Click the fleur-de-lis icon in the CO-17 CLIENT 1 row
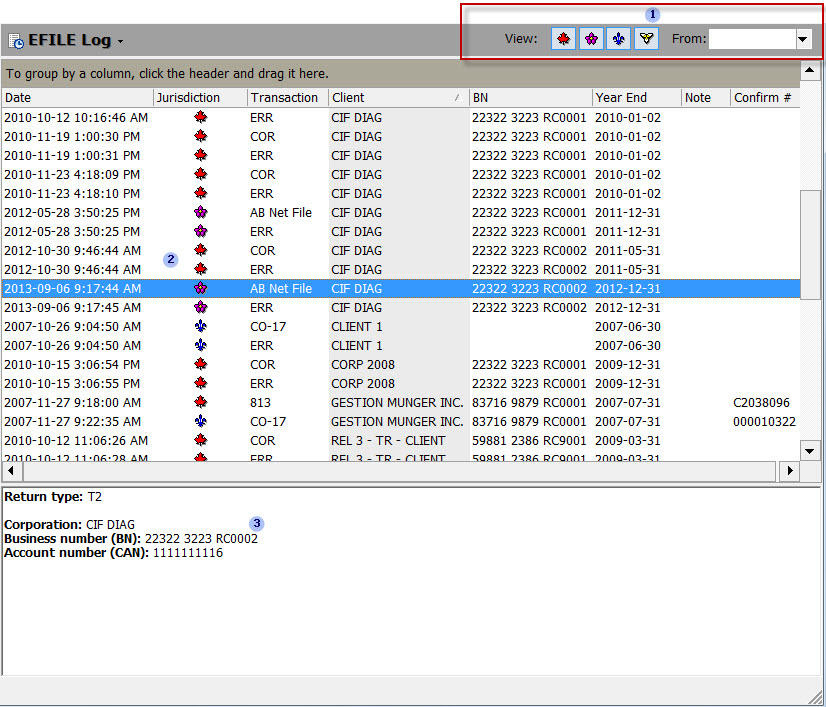The width and height of the screenshot is (826, 707). click(x=200, y=327)
